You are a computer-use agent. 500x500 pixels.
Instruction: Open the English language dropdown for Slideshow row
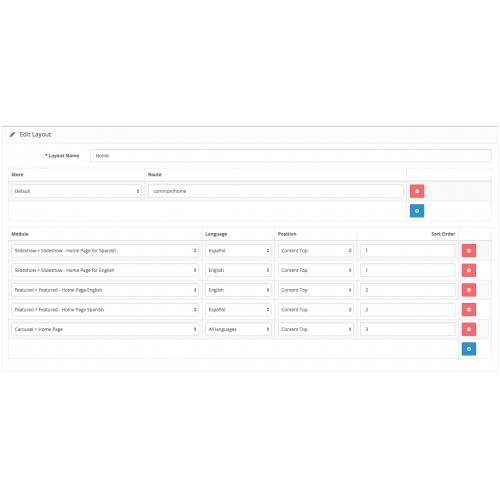click(x=238, y=270)
